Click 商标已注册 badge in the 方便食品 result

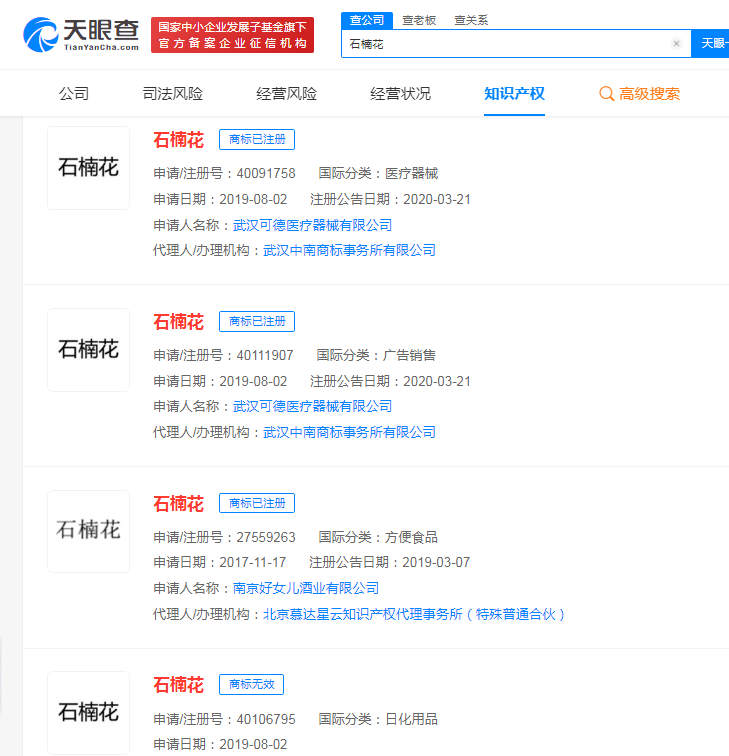pyautogui.click(x=257, y=503)
